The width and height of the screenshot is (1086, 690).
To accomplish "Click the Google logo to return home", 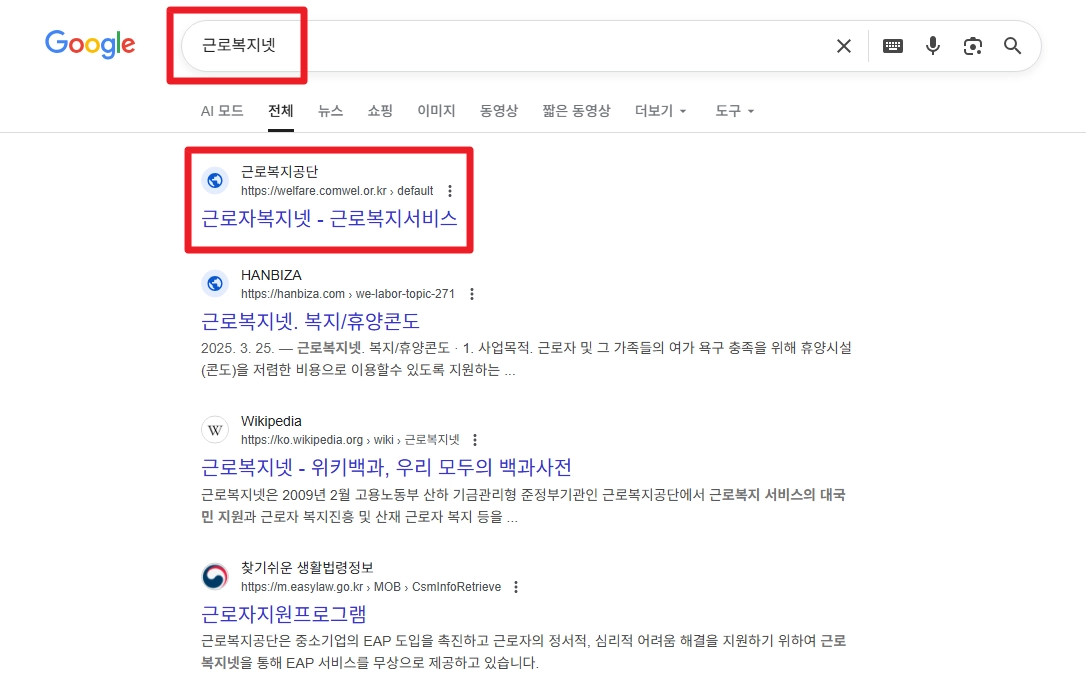I will [x=90, y=44].
